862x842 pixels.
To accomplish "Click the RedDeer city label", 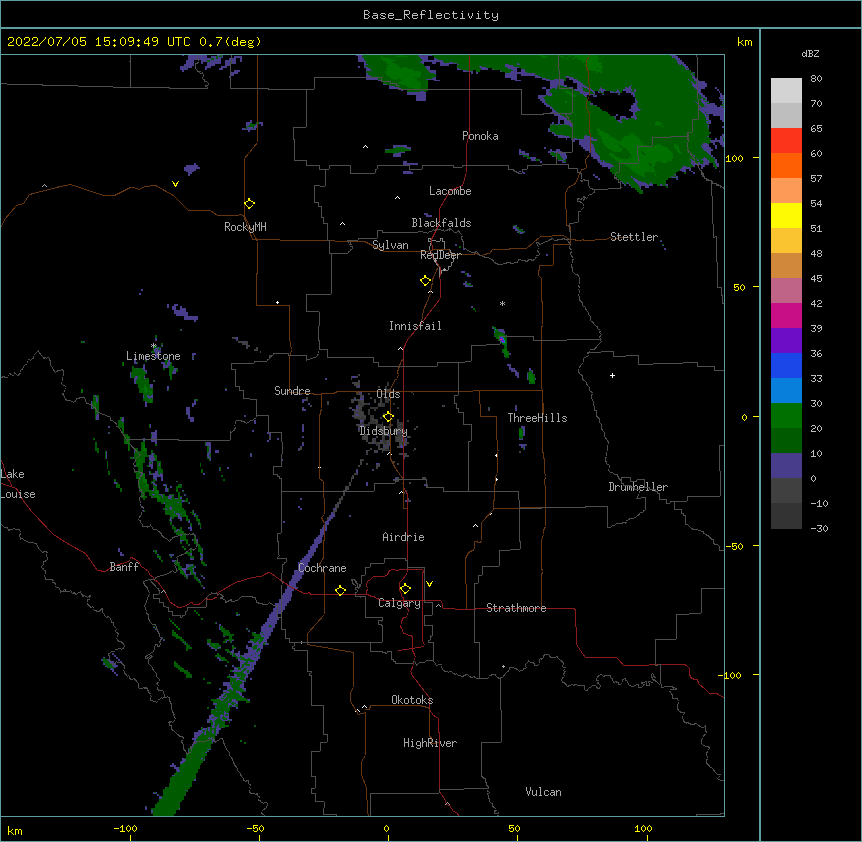I will (440, 255).
